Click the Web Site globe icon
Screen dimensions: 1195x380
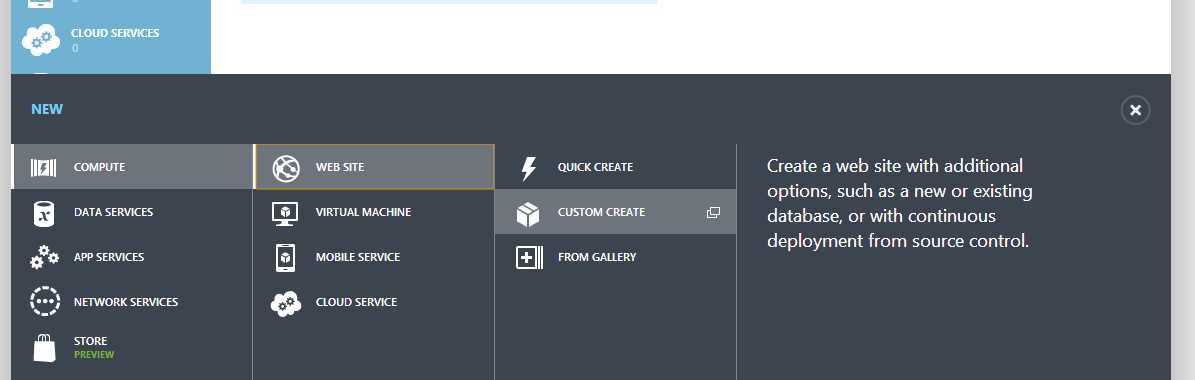pos(287,168)
